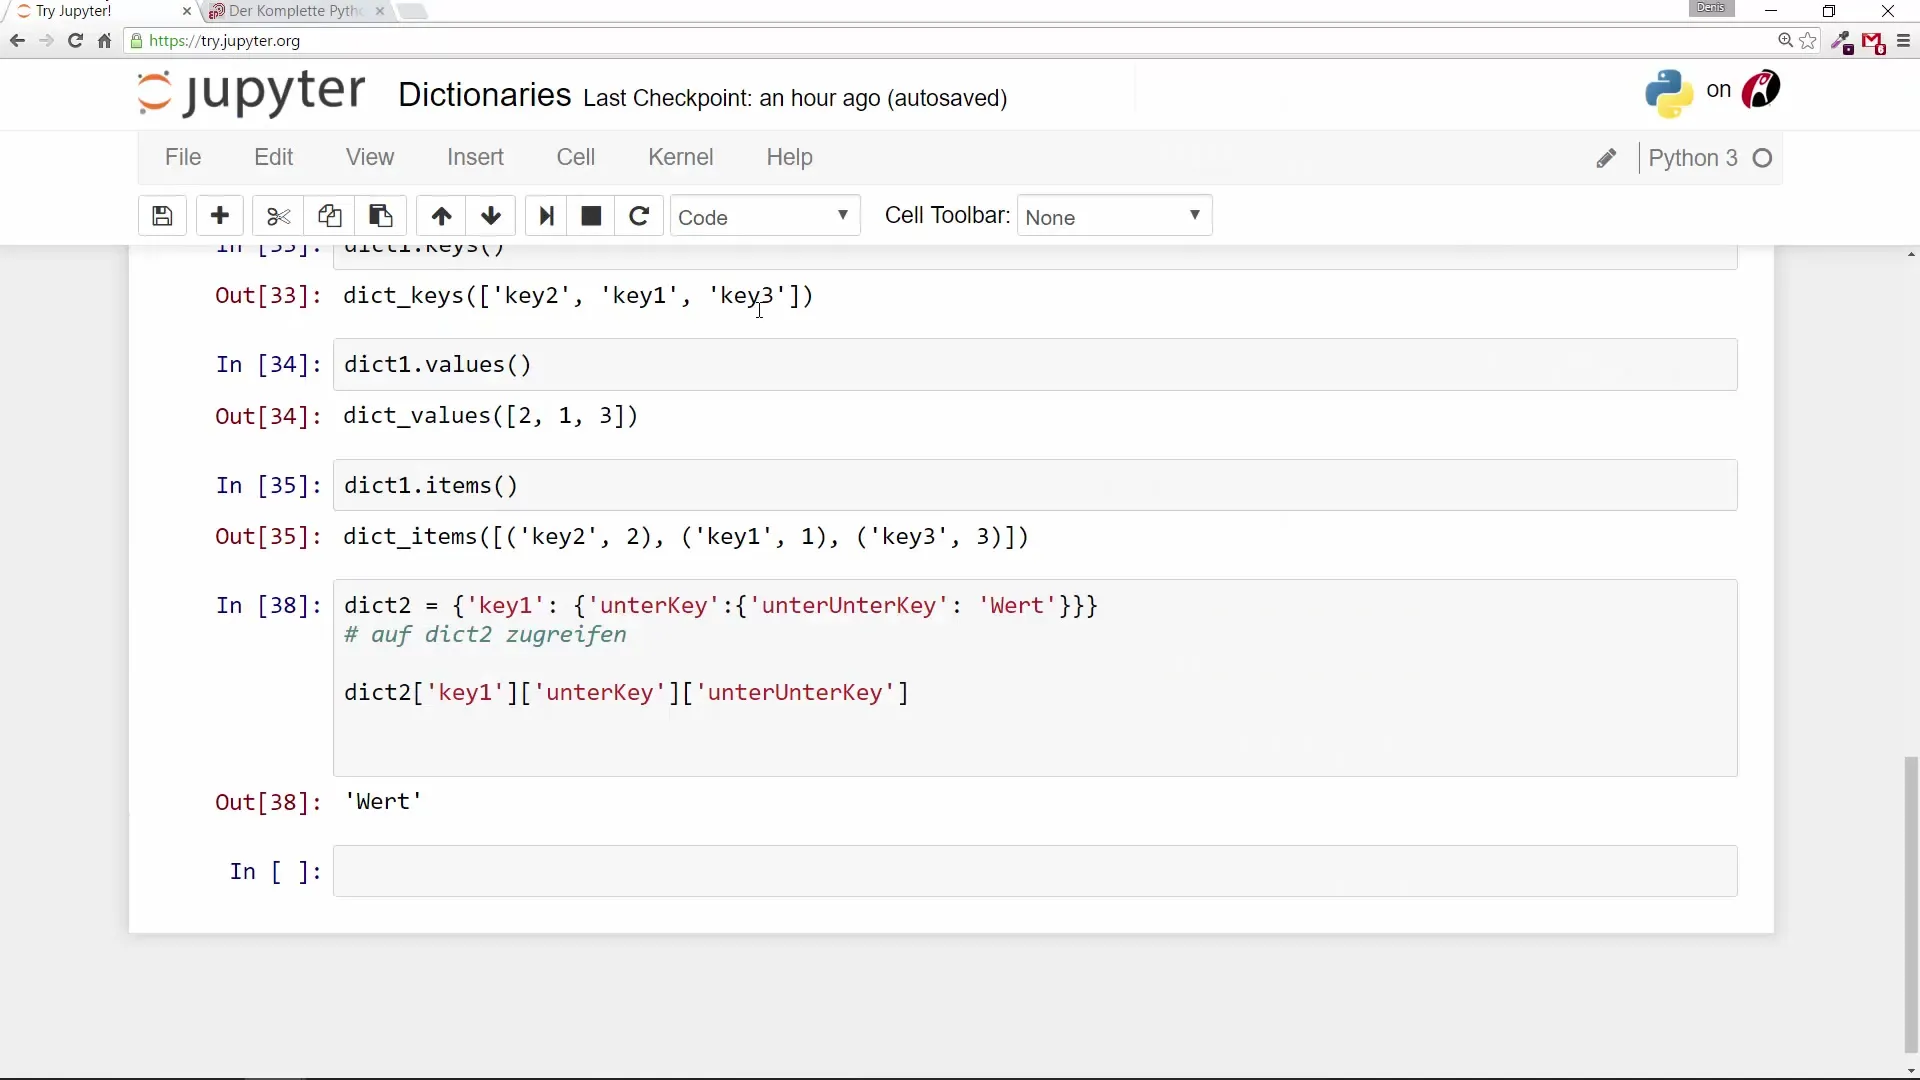
Task: Click scrollbar up arrow at top right
Action: pyautogui.click(x=1911, y=255)
